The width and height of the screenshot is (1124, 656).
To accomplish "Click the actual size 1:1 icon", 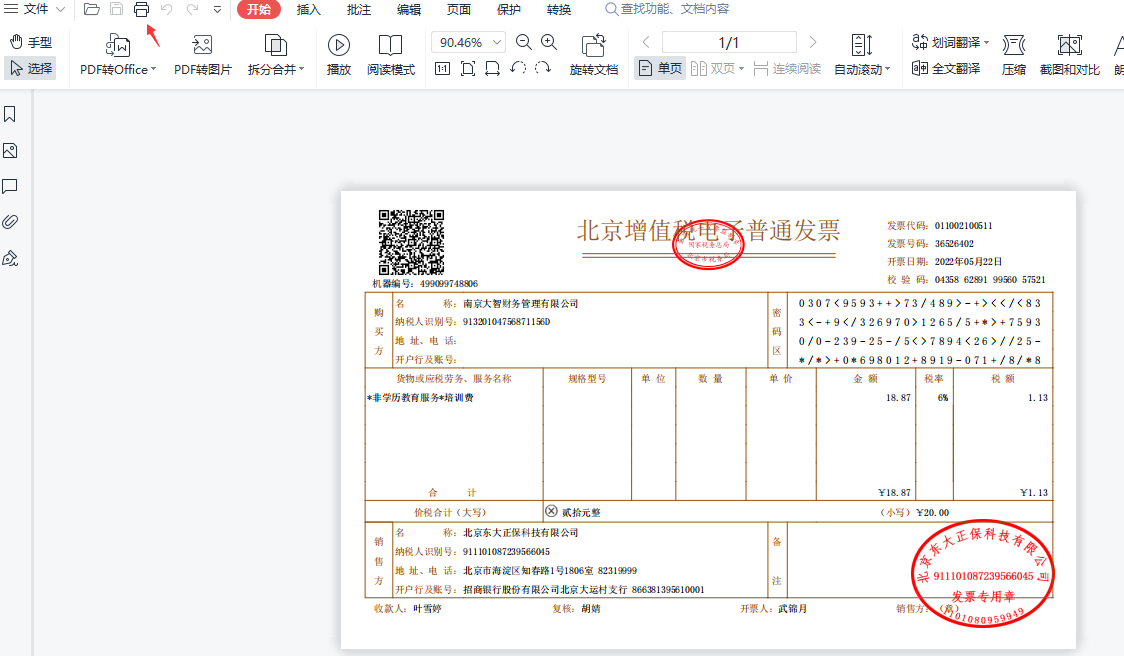I will (x=443, y=69).
